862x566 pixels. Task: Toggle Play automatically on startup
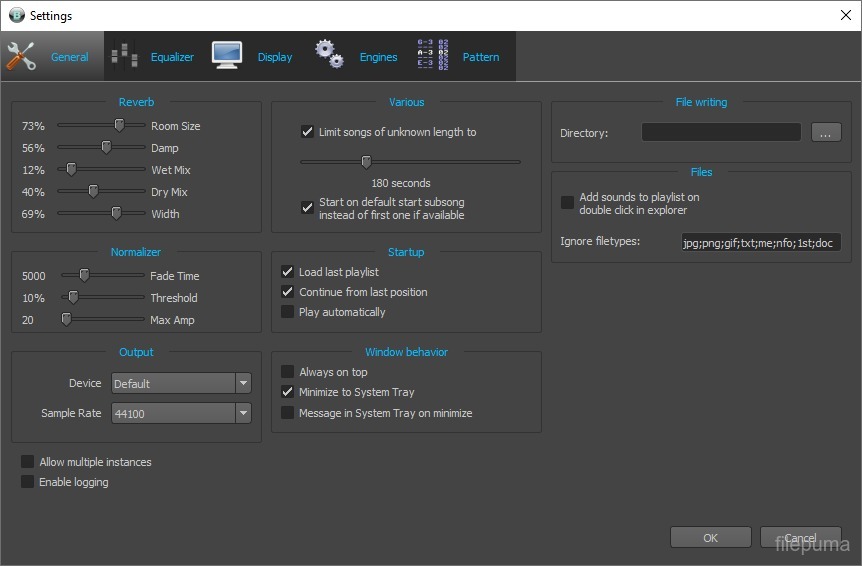point(288,312)
